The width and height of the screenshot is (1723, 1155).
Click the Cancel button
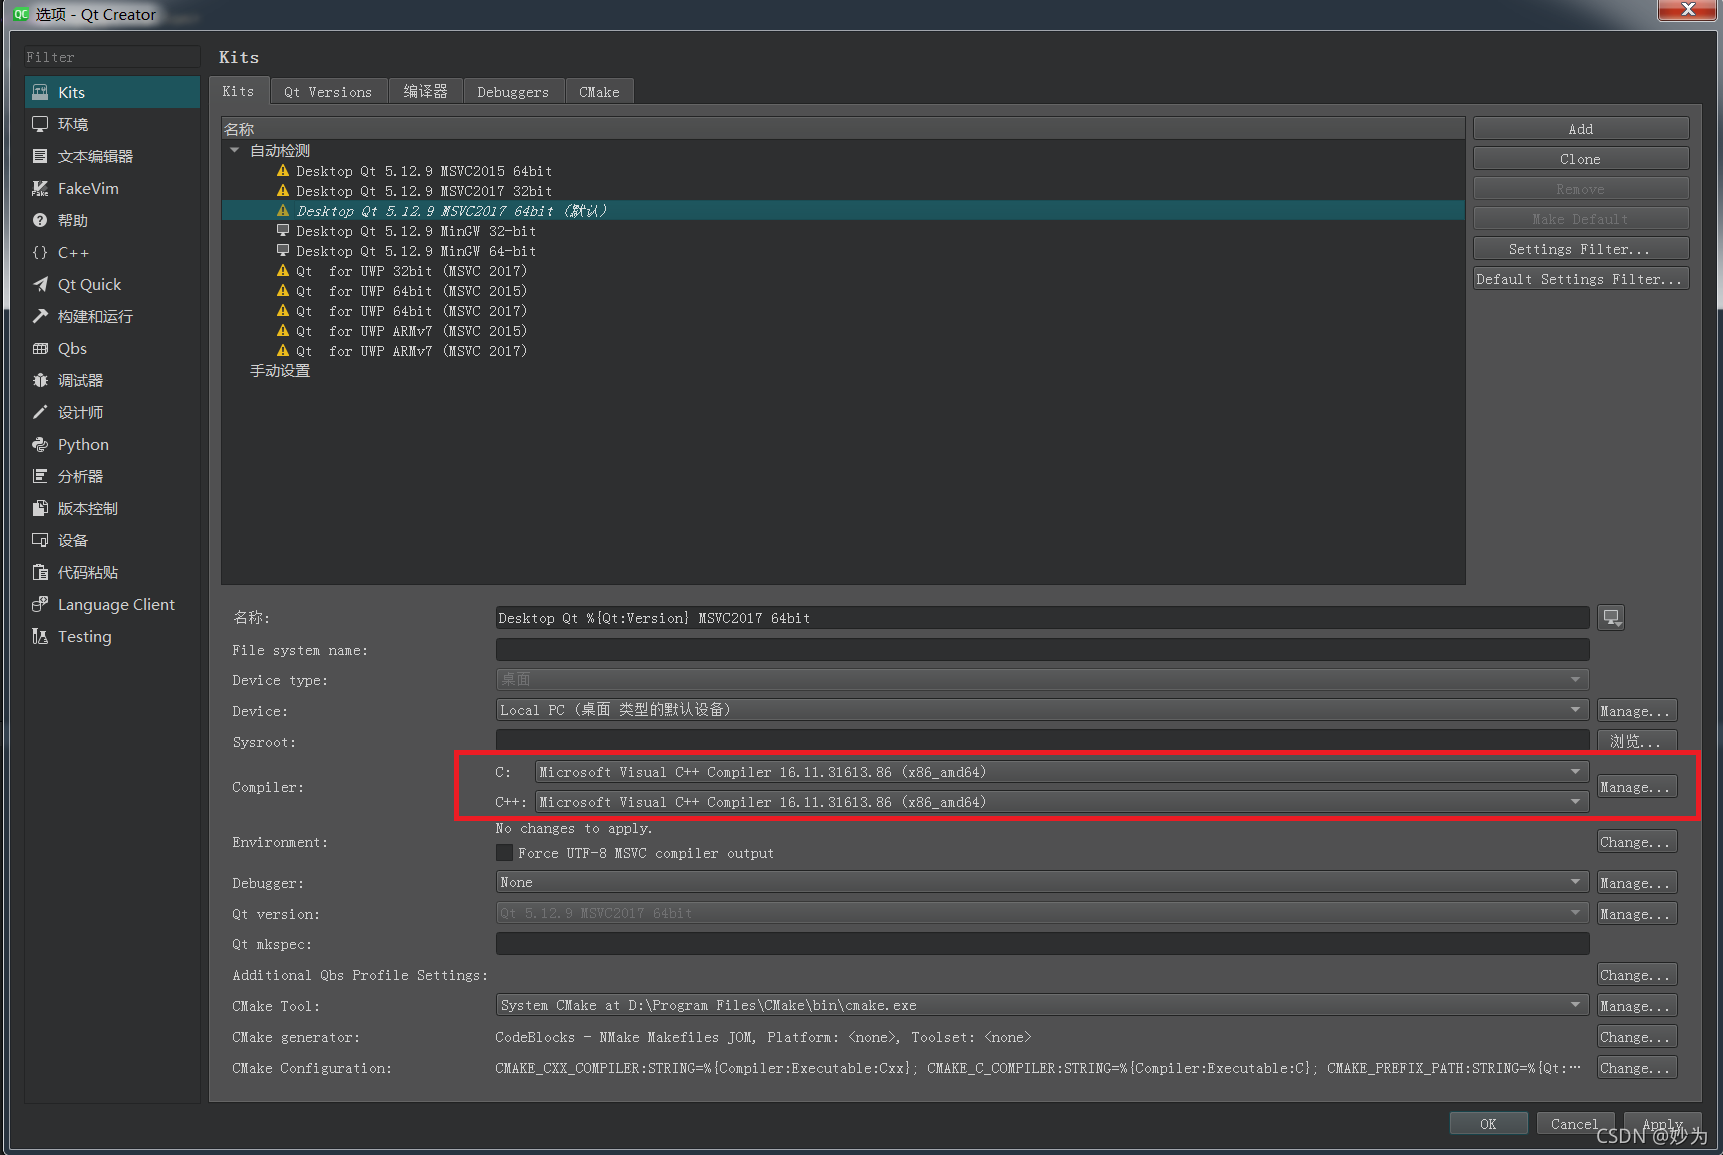pyautogui.click(x=1575, y=1124)
